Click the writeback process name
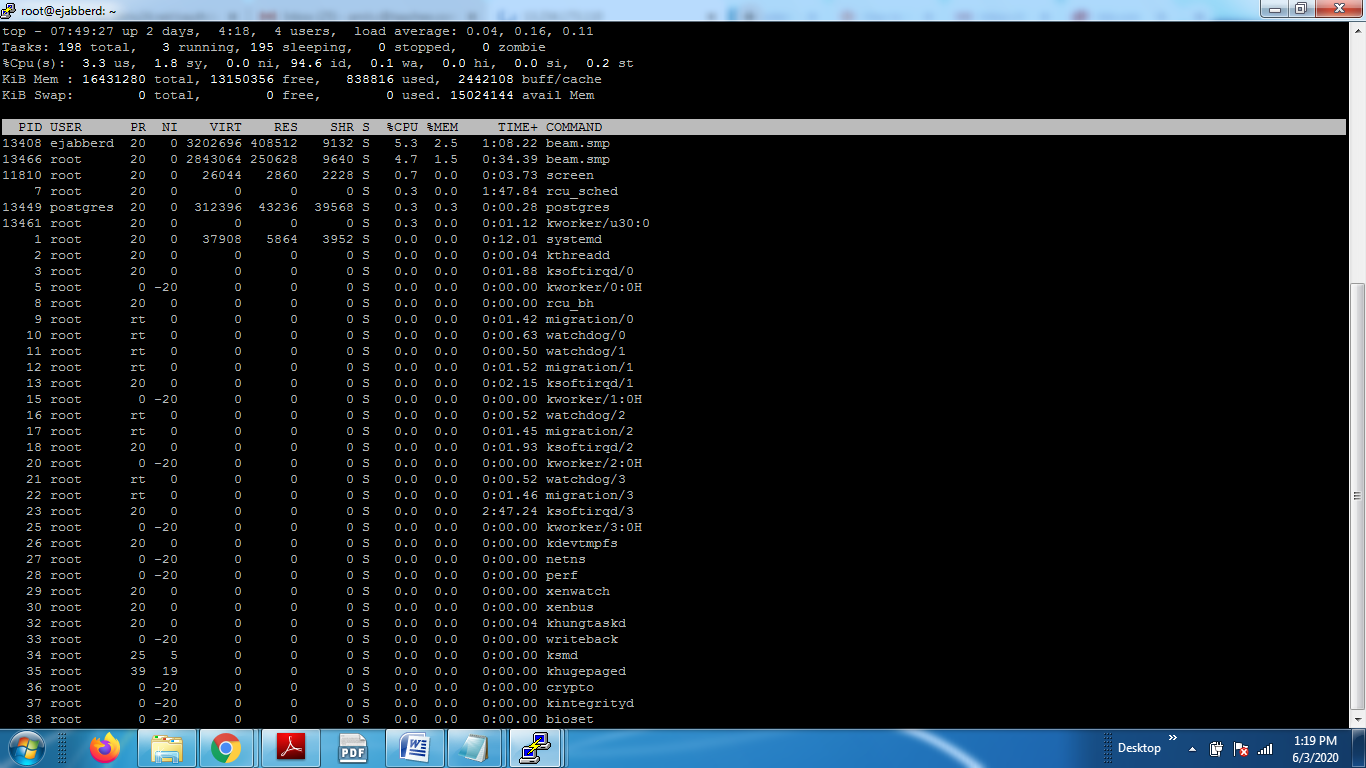 [582, 639]
